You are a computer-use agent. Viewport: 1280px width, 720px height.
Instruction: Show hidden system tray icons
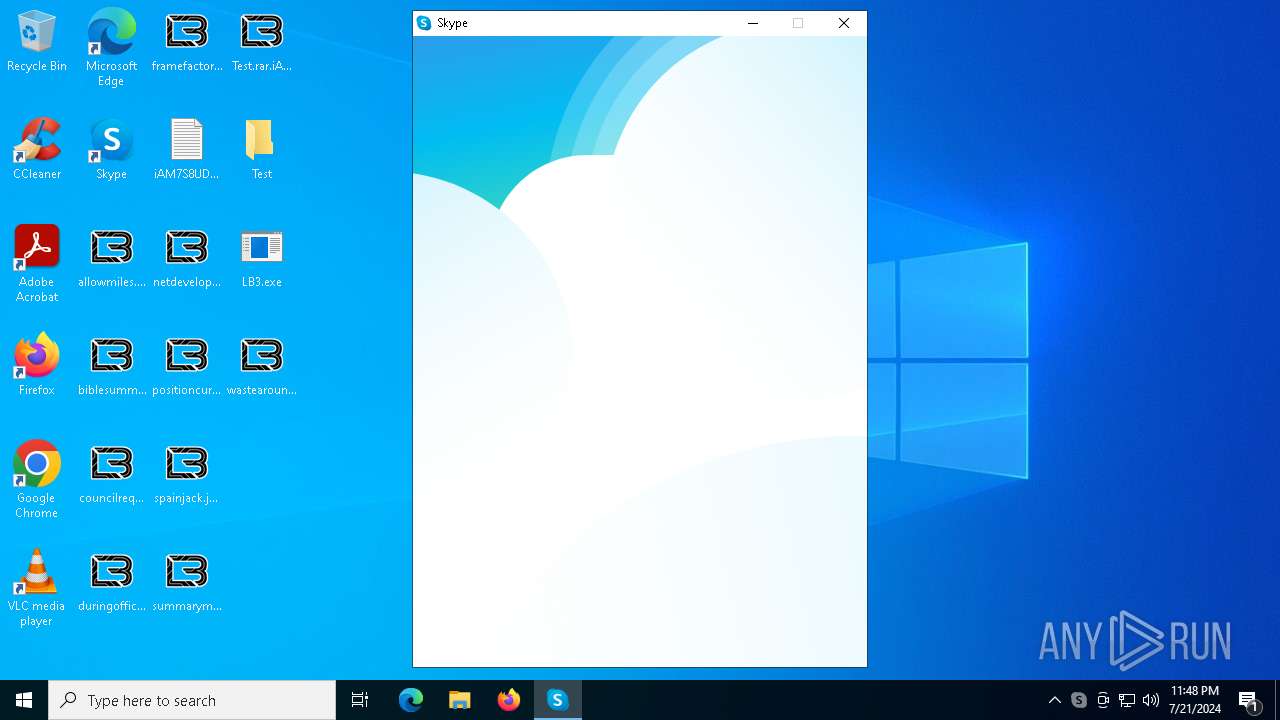coord(1055,700)
